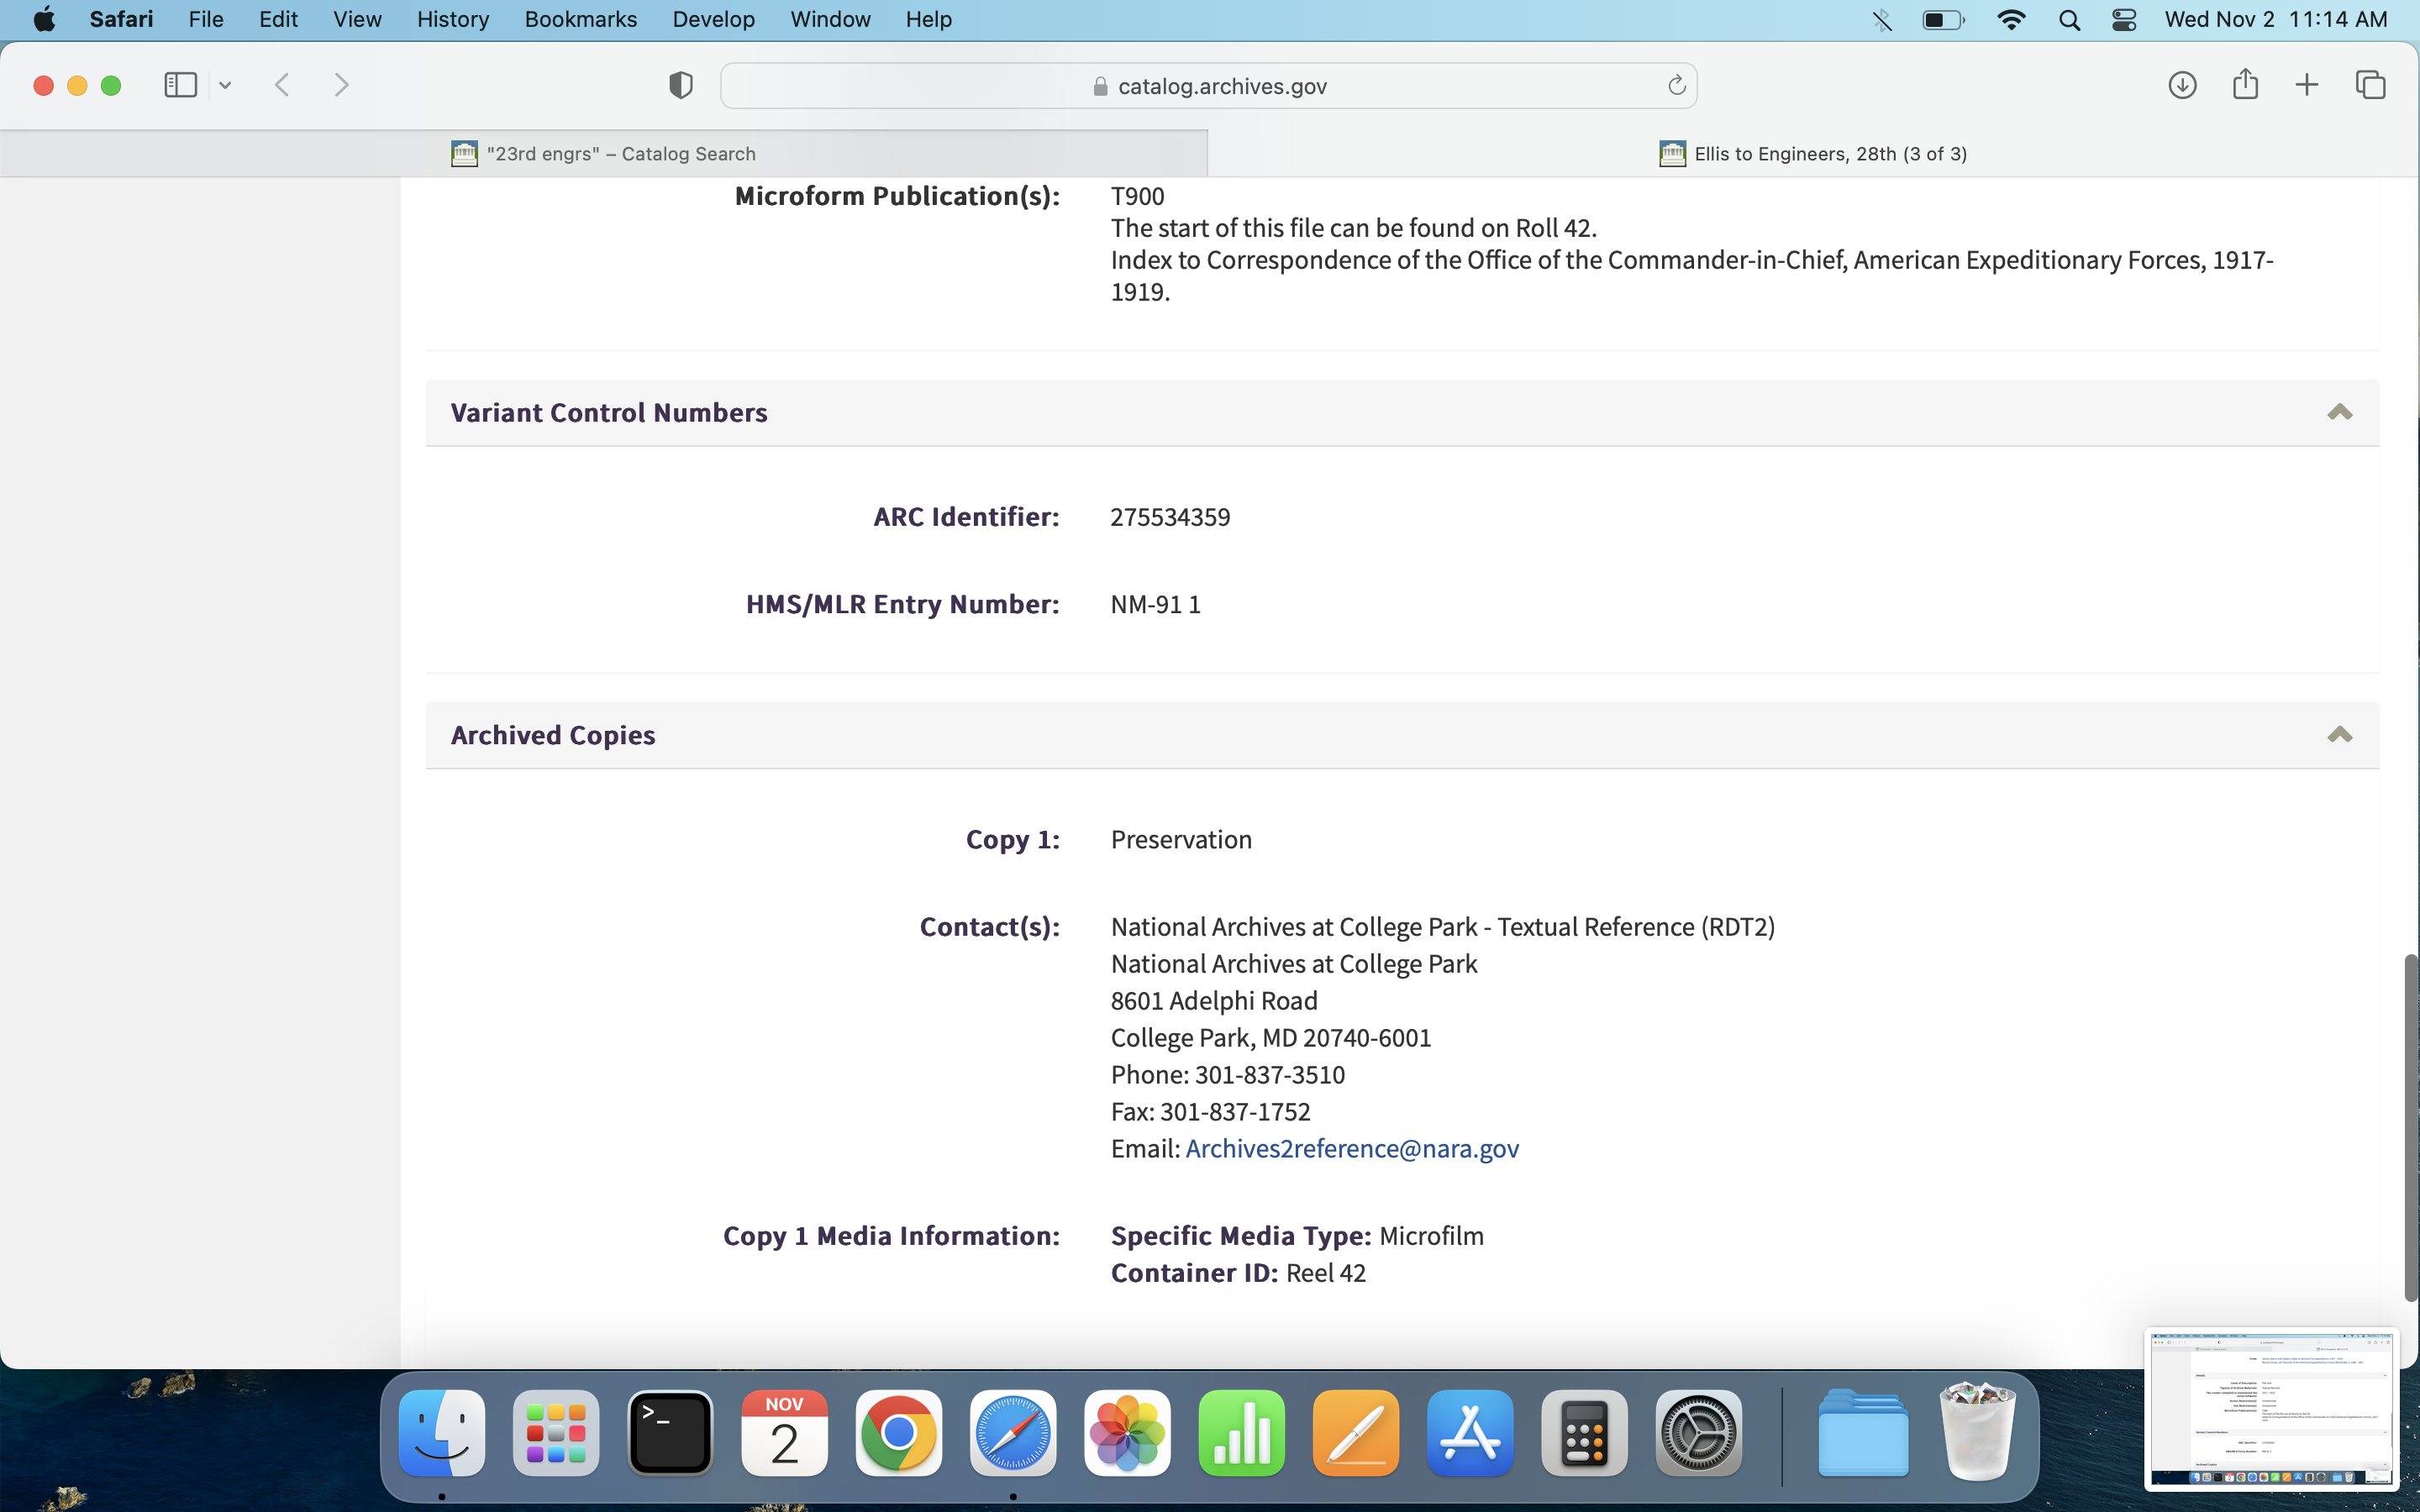Image resolution: width=2420 pixels, height=1512 pixels.
Task: Go back with the back arrow
Action: pos(282,85)
